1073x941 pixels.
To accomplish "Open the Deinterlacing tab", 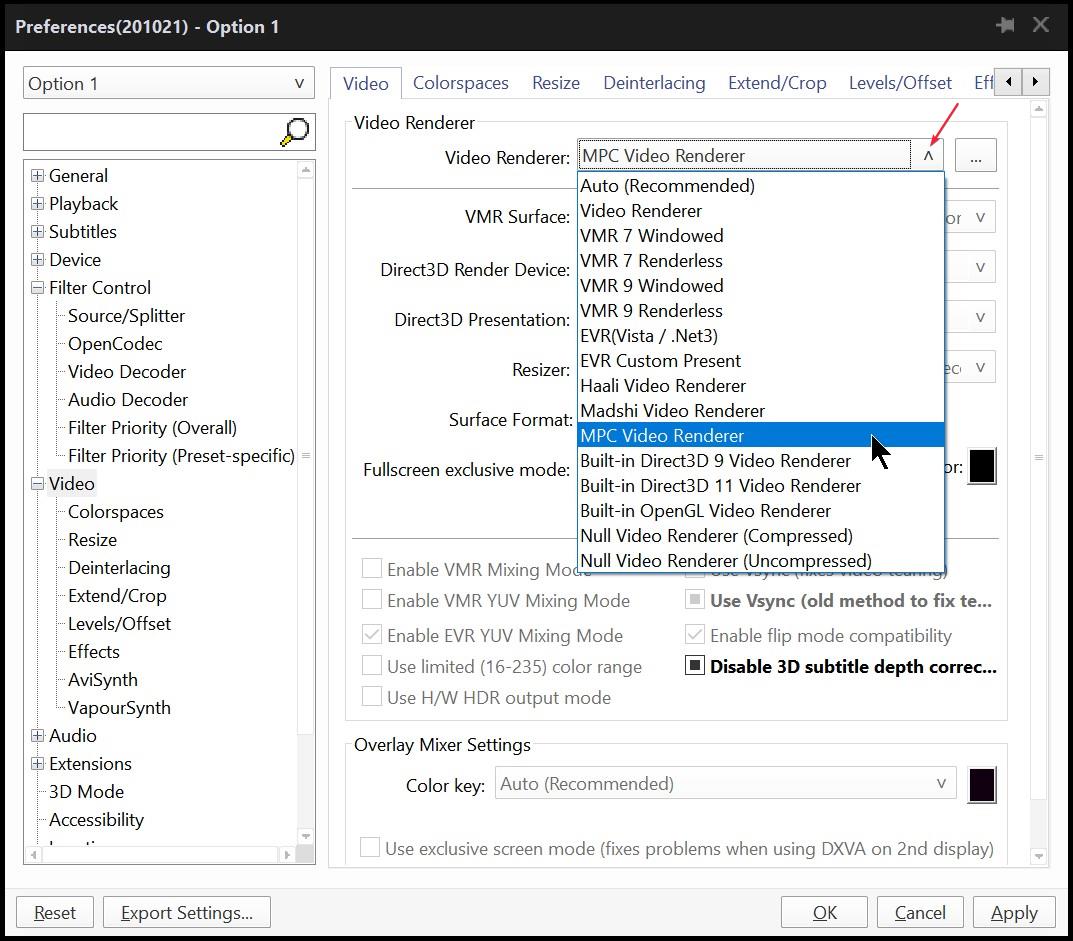I will [x=654, y=83].
